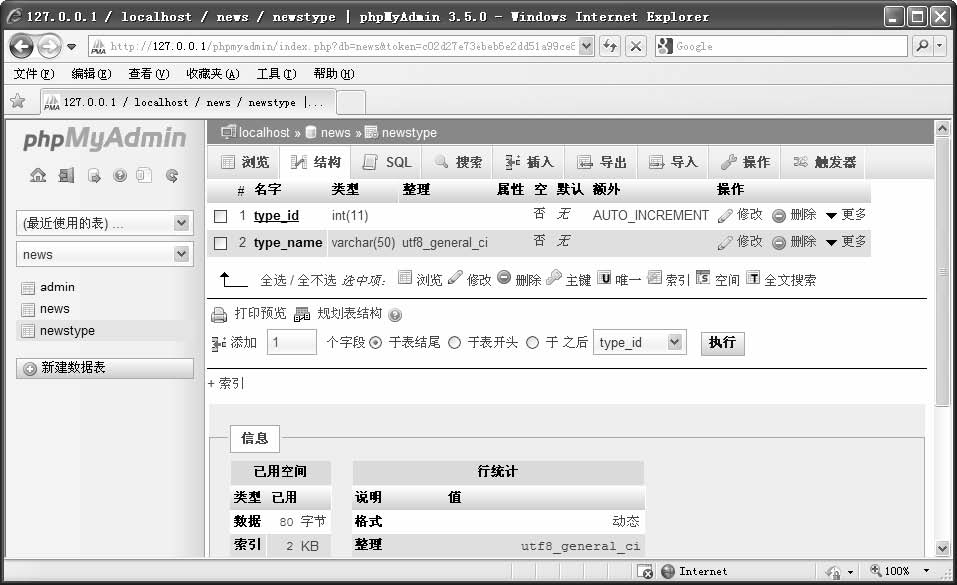This screenshot has height=585, width=957.
Task: Click the news table icon in sidebar
Action: pos(28,310)
